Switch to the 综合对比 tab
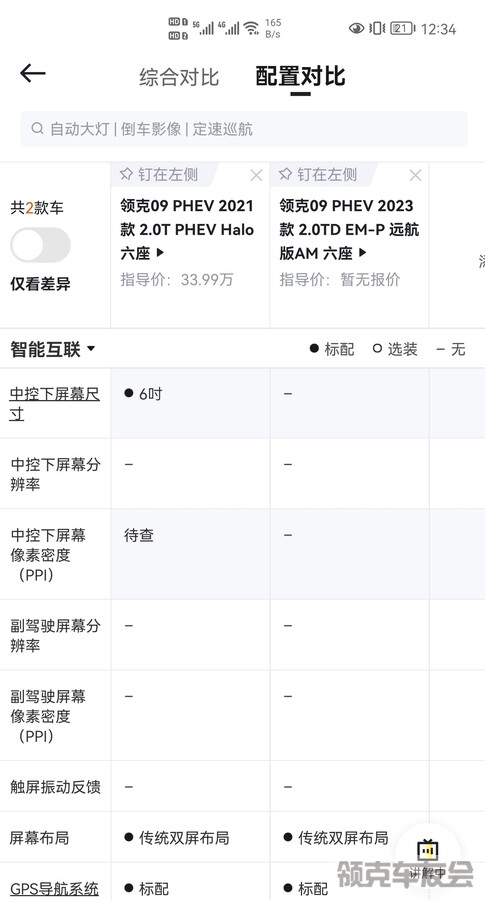 point(179,77)
